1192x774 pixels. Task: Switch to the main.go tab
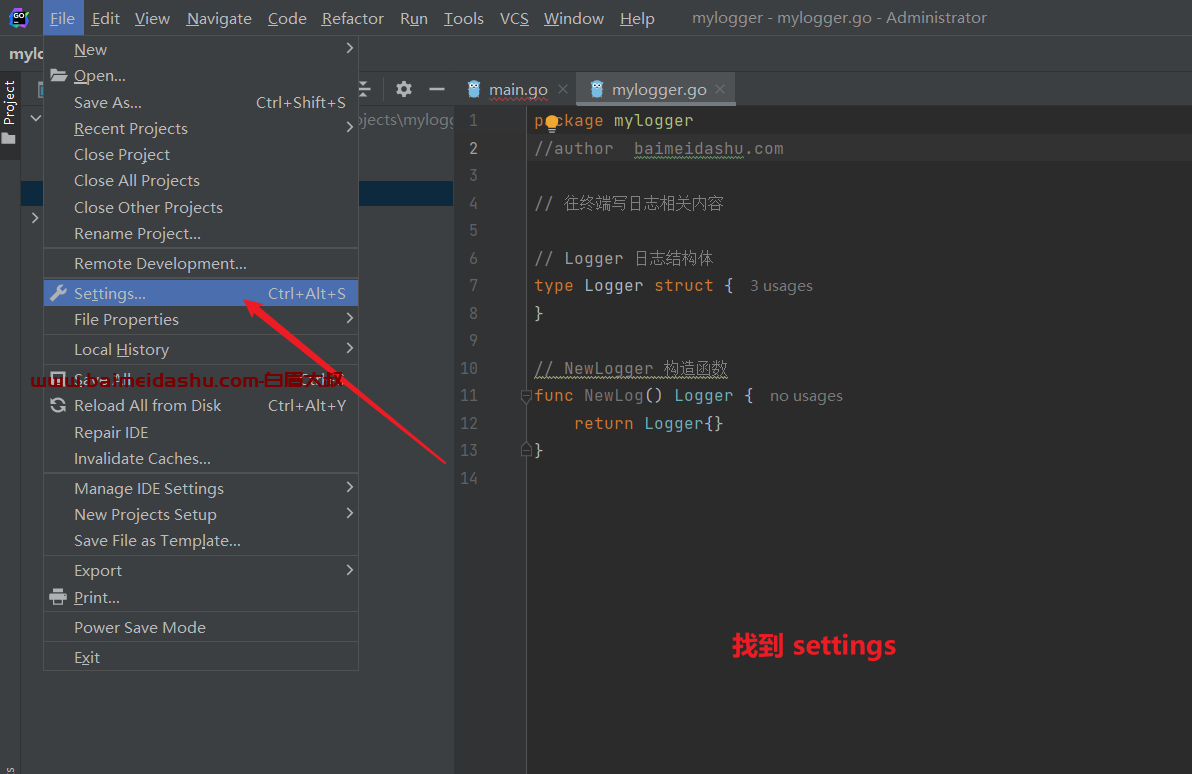[518, 90]
